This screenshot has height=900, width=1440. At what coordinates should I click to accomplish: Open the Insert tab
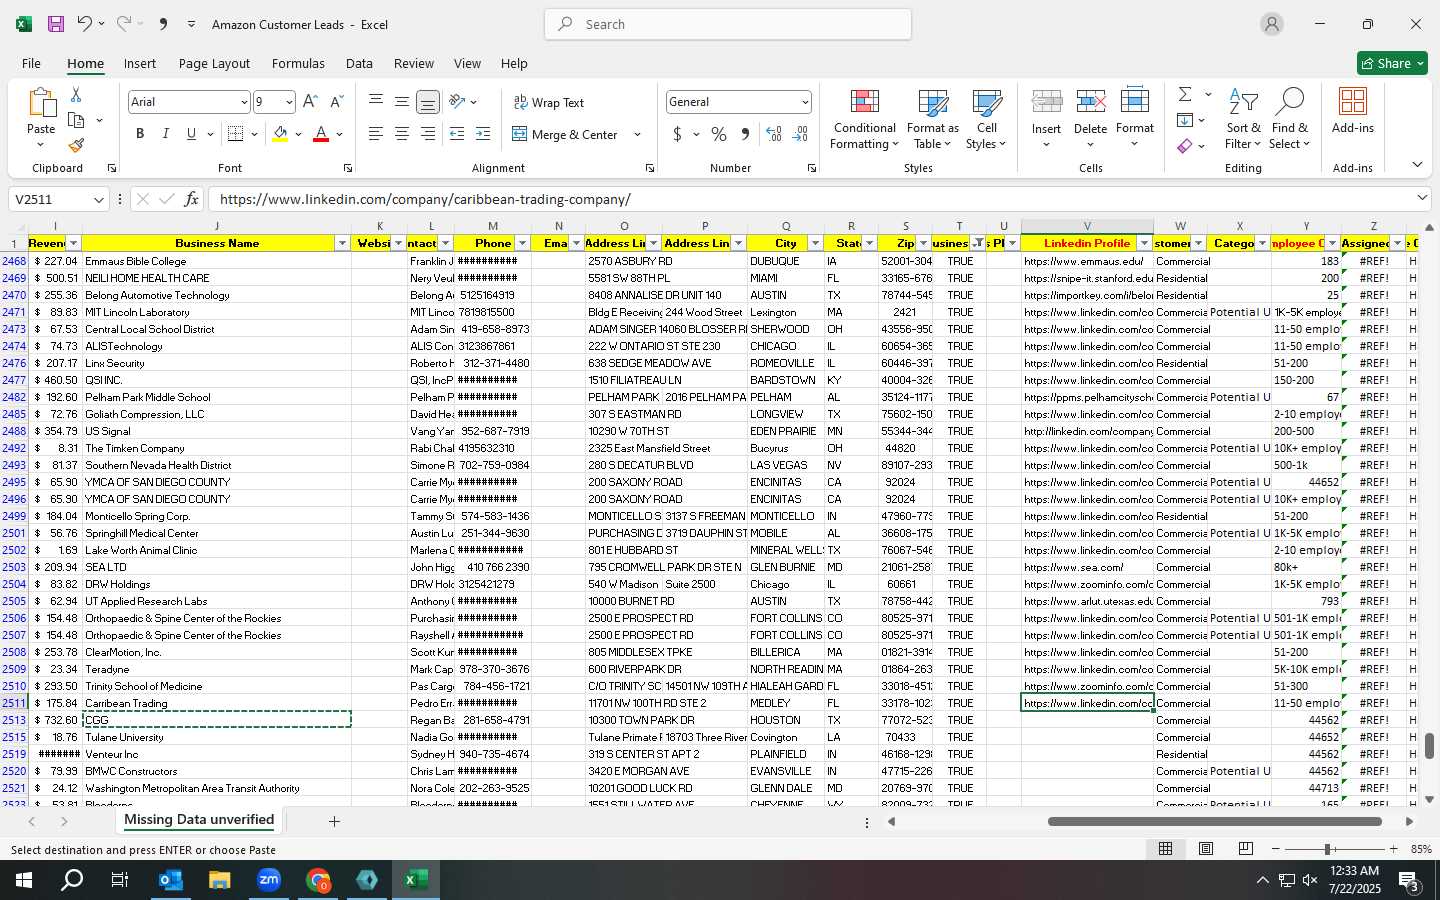pyautogui.click(x=140, y=63)
